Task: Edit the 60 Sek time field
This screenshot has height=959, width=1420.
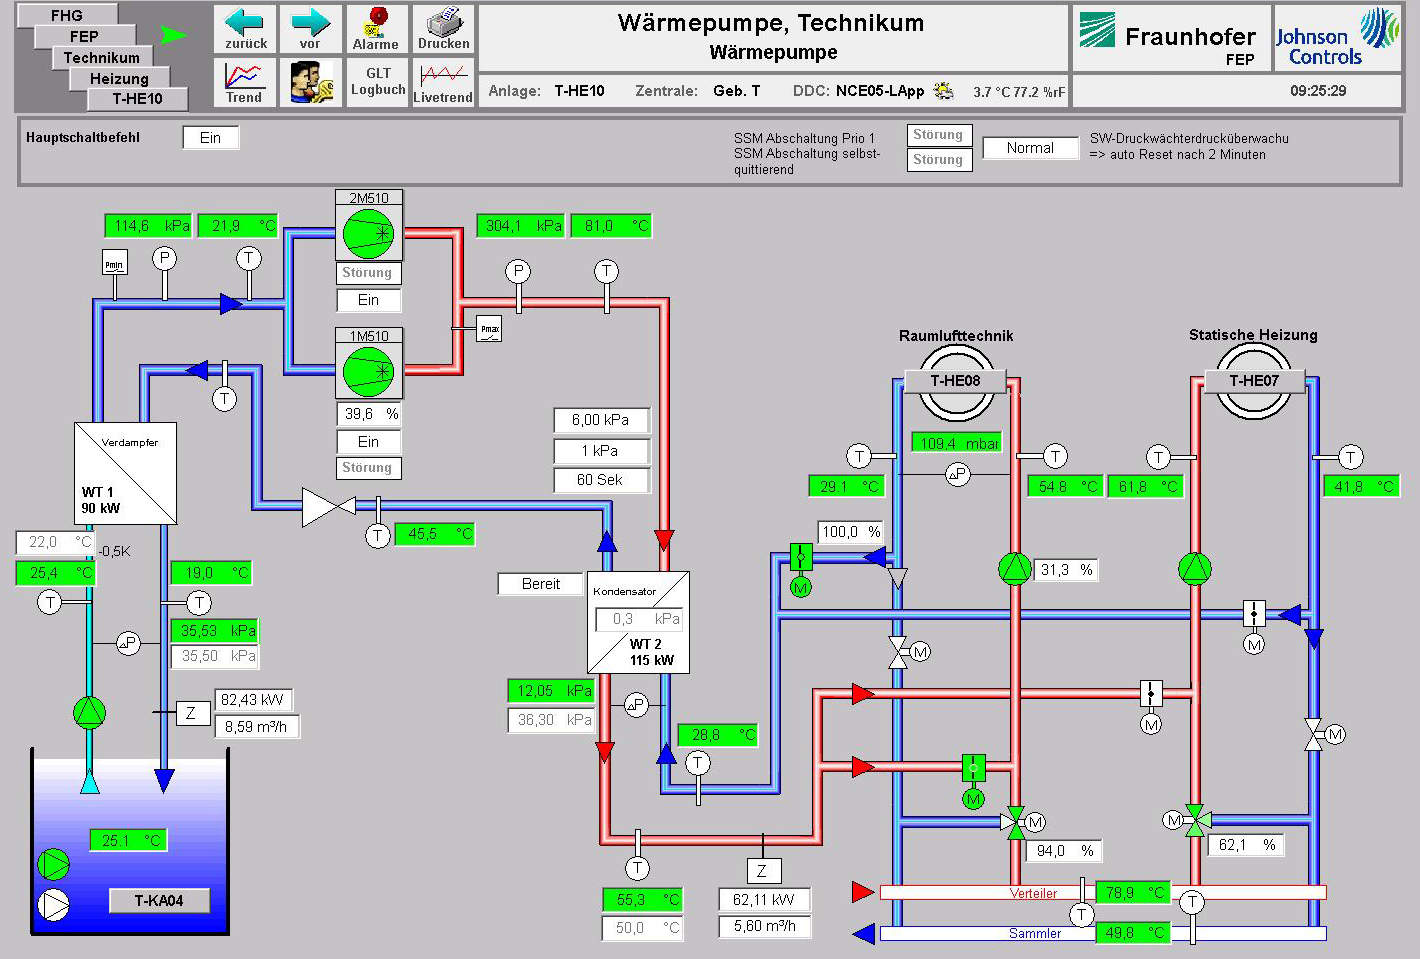Action: 601,480
